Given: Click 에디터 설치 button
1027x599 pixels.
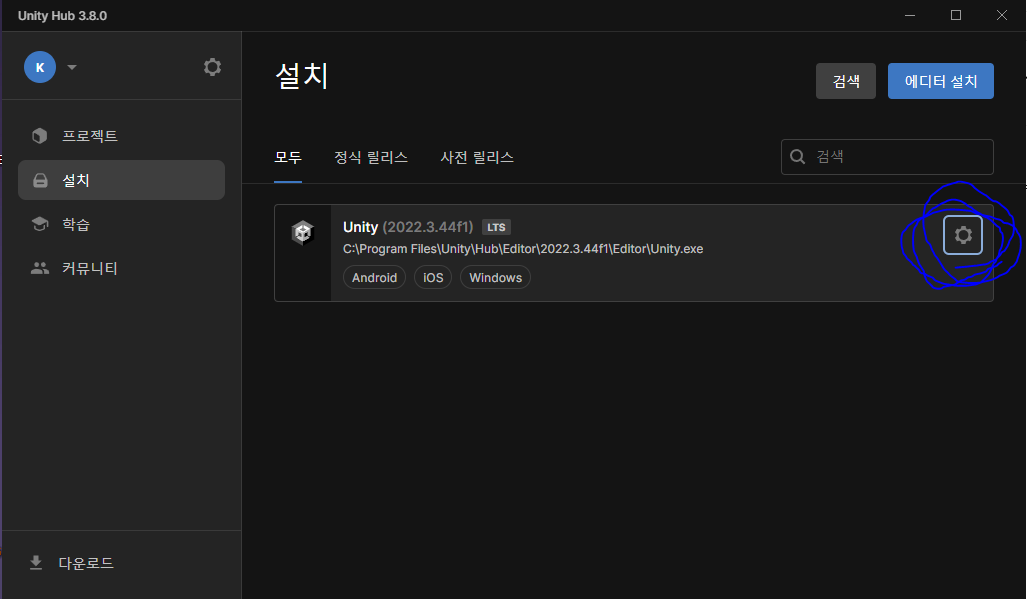Looking at the screenshot, I should click(x=941, y=81).
